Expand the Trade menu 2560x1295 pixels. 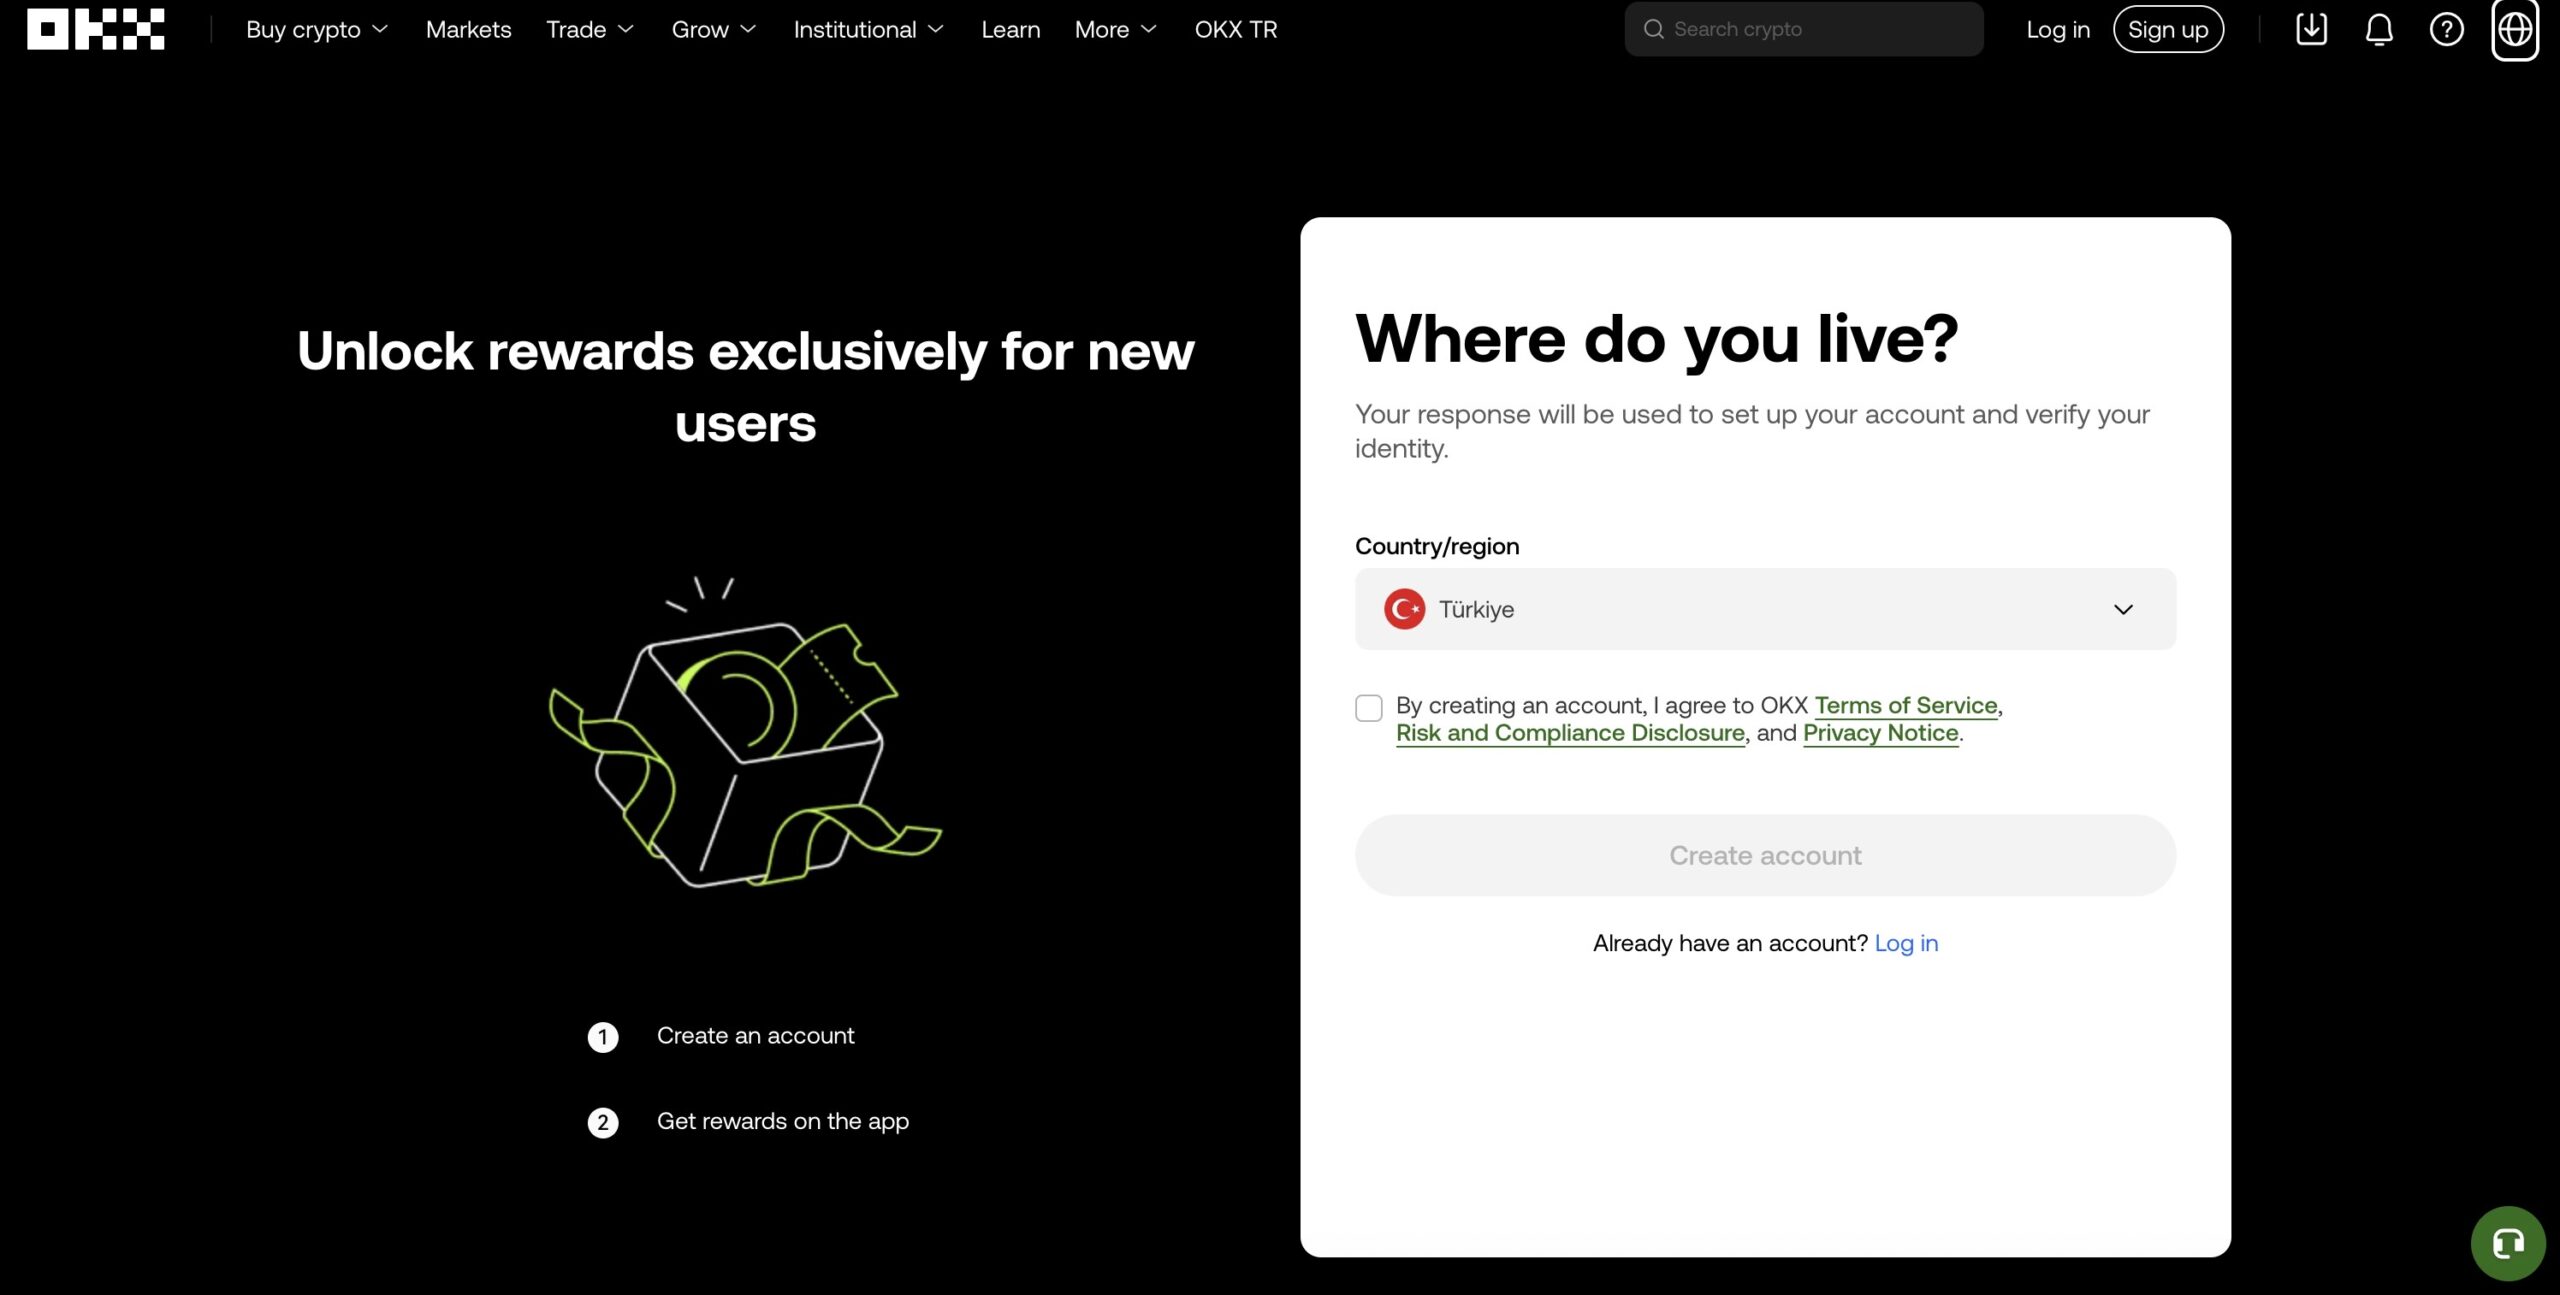coord(590,29)
